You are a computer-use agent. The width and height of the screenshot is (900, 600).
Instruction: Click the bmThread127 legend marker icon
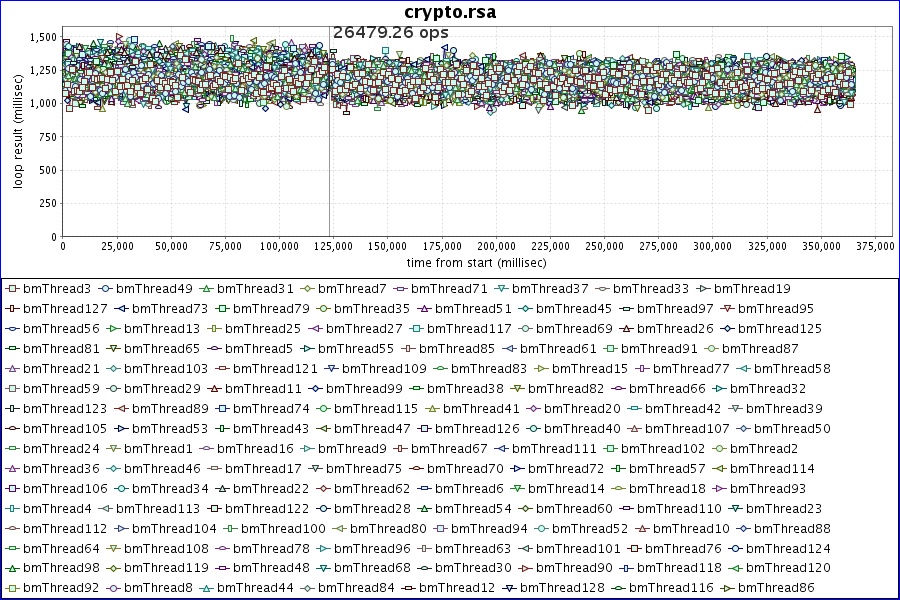[x=12, y=309]
